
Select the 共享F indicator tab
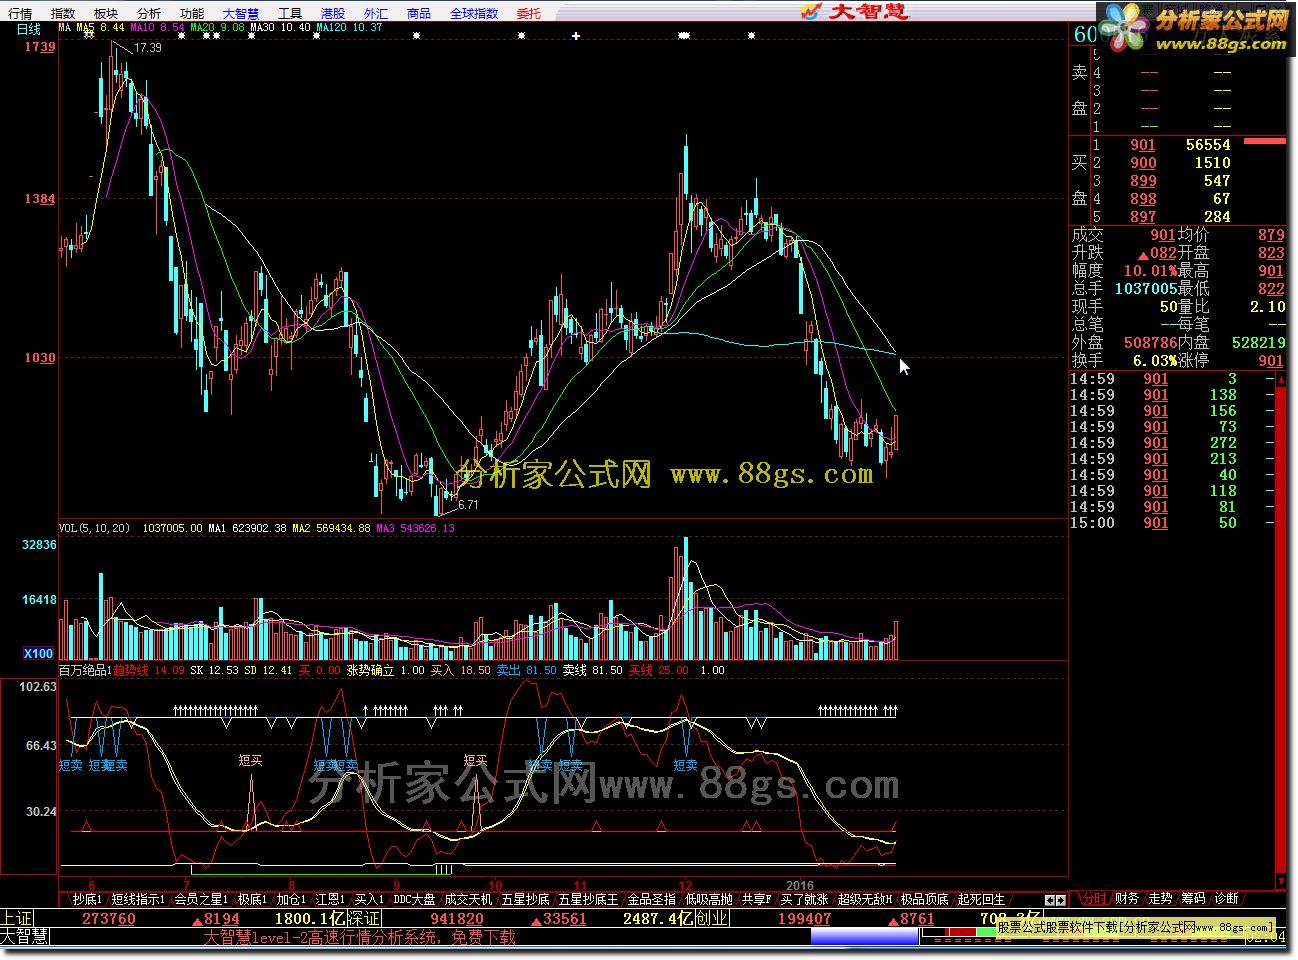(x=756, y=899)
